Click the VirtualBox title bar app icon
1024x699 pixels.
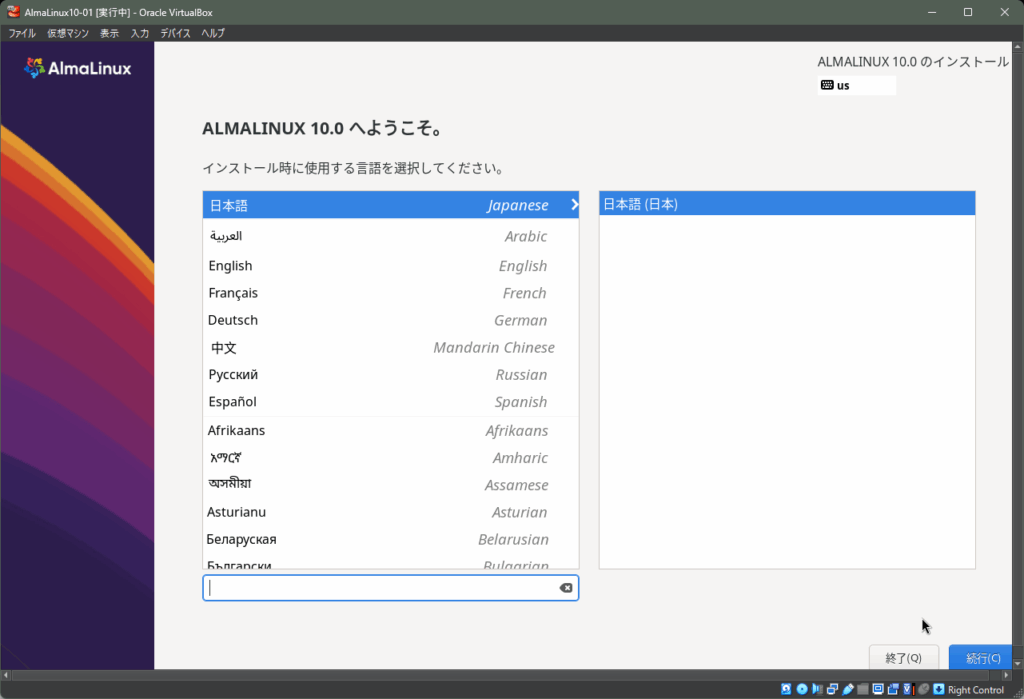pos(14,12)
